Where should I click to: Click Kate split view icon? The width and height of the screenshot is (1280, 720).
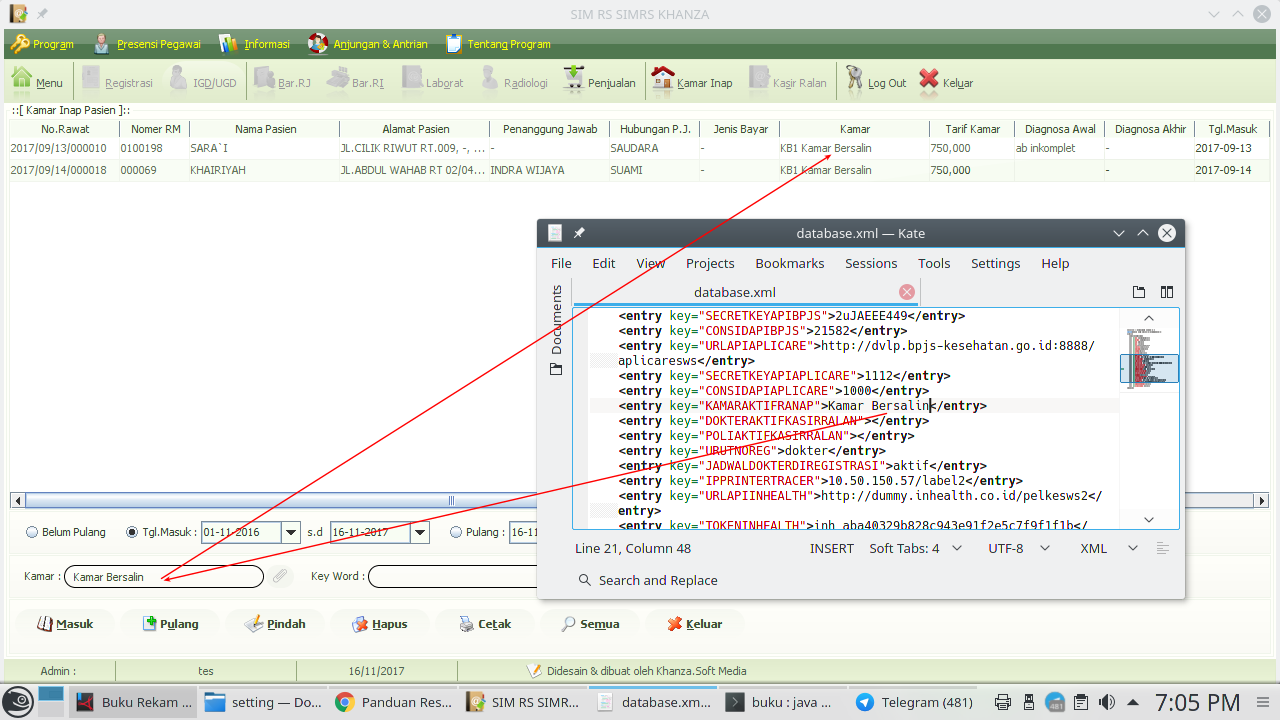point(1167,292)
